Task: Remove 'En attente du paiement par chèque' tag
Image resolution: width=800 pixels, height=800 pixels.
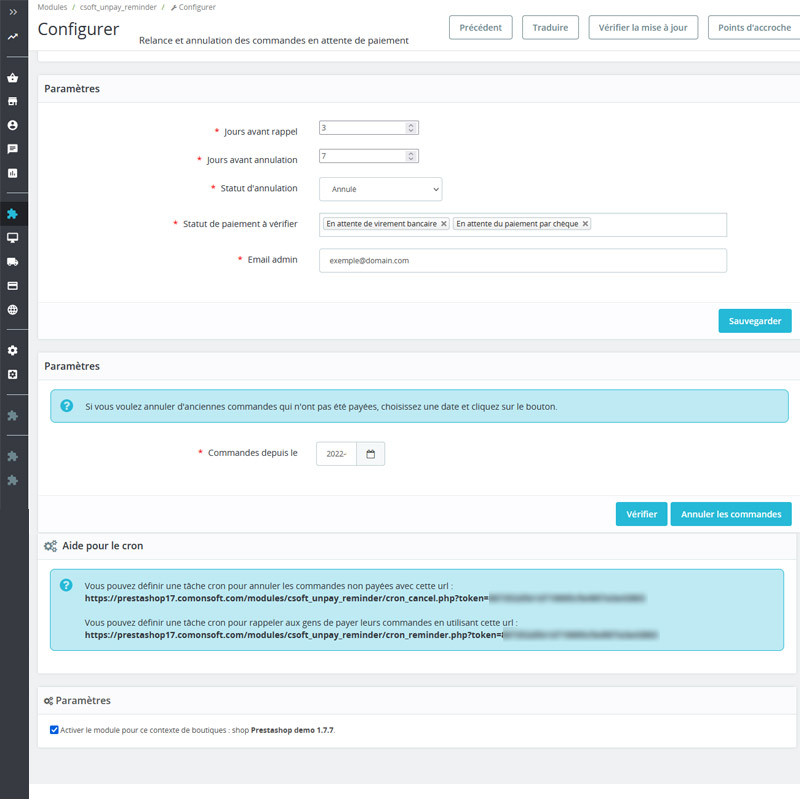Action: pyautogui.click(x=585, y=224)
